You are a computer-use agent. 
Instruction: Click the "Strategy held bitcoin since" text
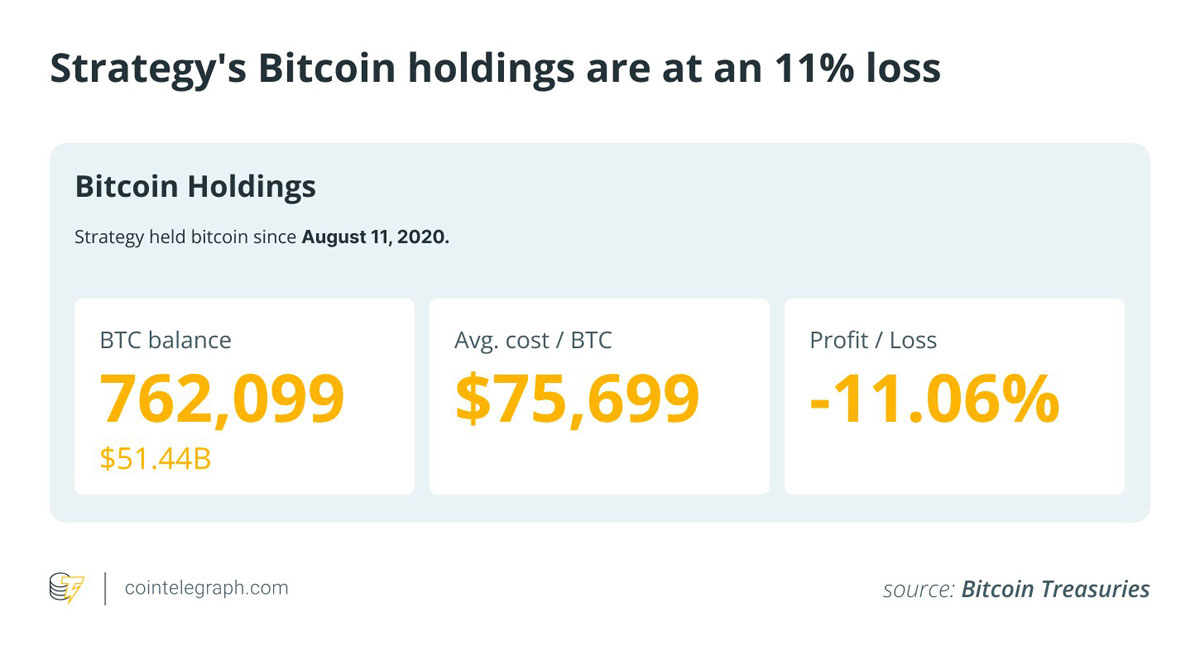186,238
